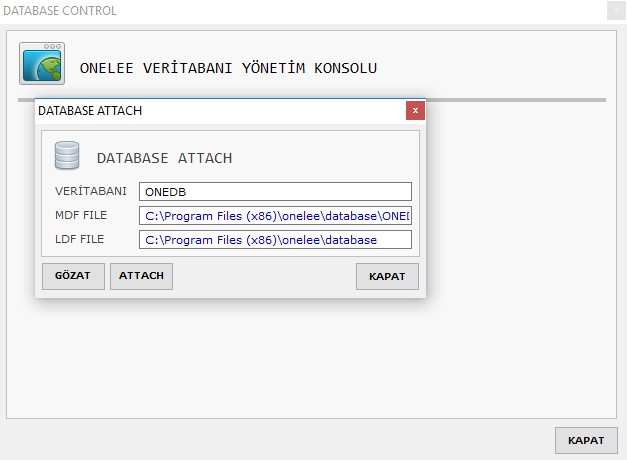Click the DATABASE ATTACH dialog title bar text
The image size is (627, 460).
click(90, 110)
